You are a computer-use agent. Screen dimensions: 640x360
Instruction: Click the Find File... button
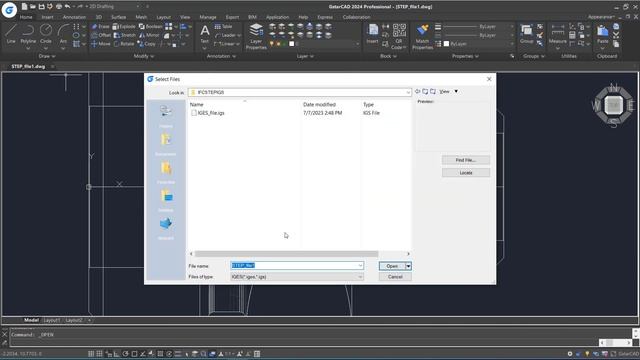[466, 160]
